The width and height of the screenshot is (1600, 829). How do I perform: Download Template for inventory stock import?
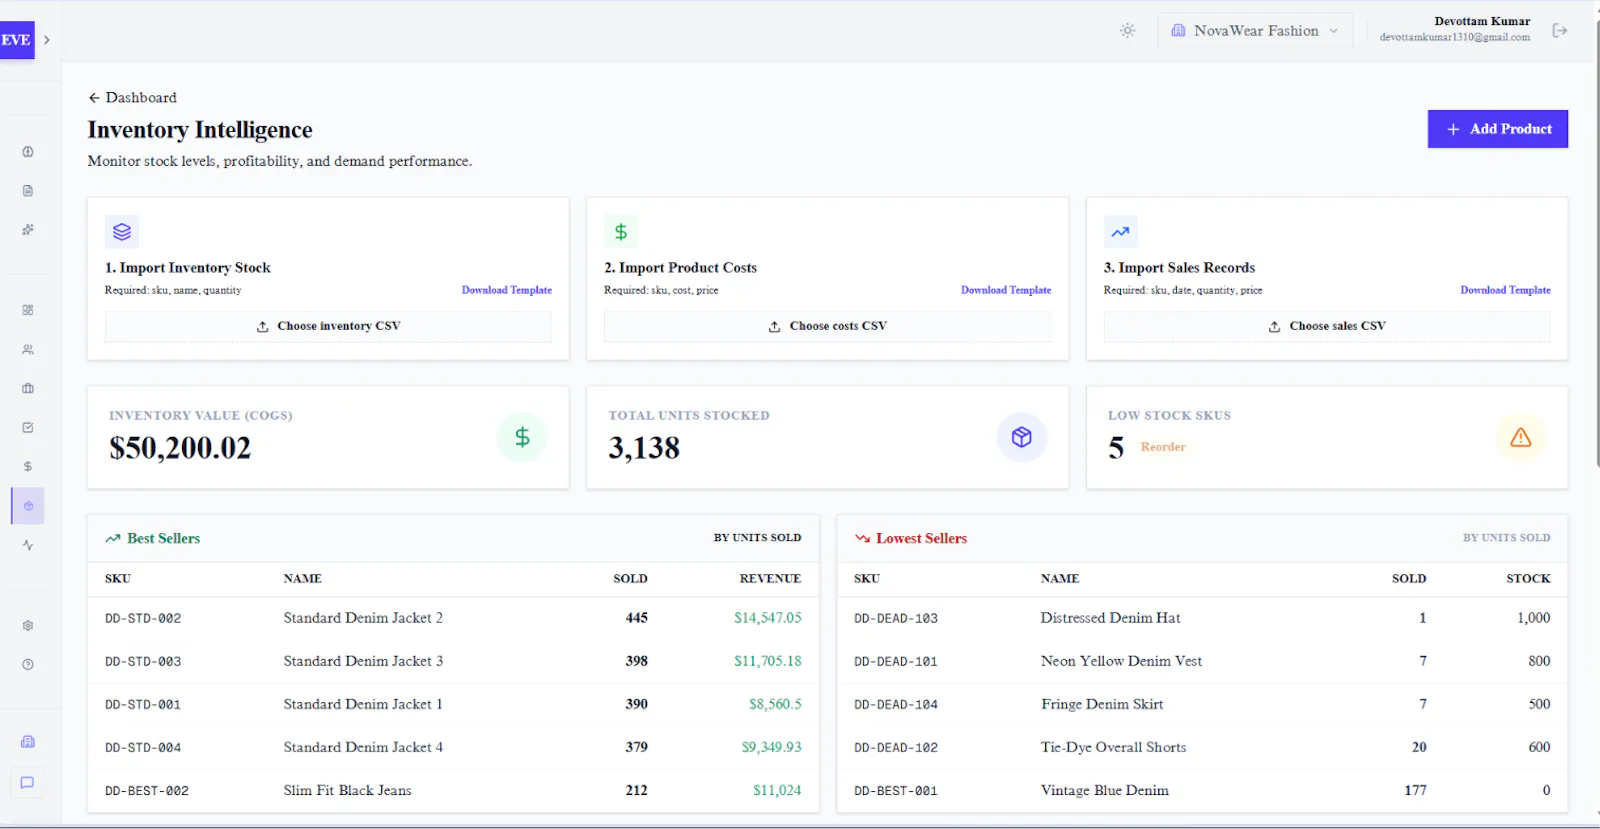click(x=506, y=290)
